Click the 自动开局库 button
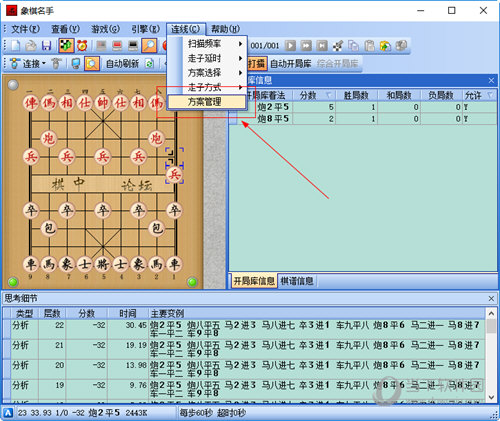This screenshot has height=421, width=500. [x=290, y=63]
